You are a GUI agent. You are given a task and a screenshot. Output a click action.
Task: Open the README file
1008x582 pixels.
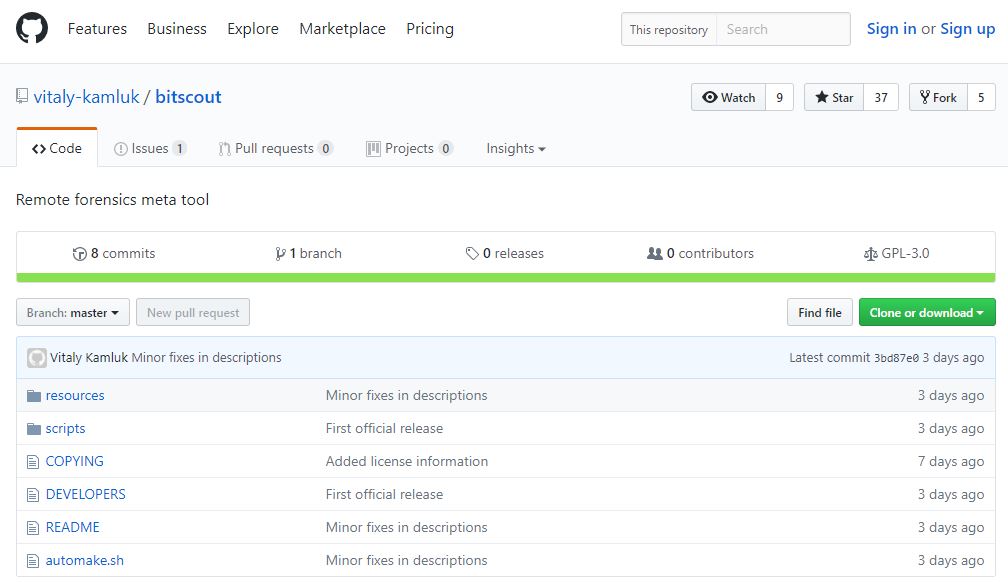click(73, 527)
